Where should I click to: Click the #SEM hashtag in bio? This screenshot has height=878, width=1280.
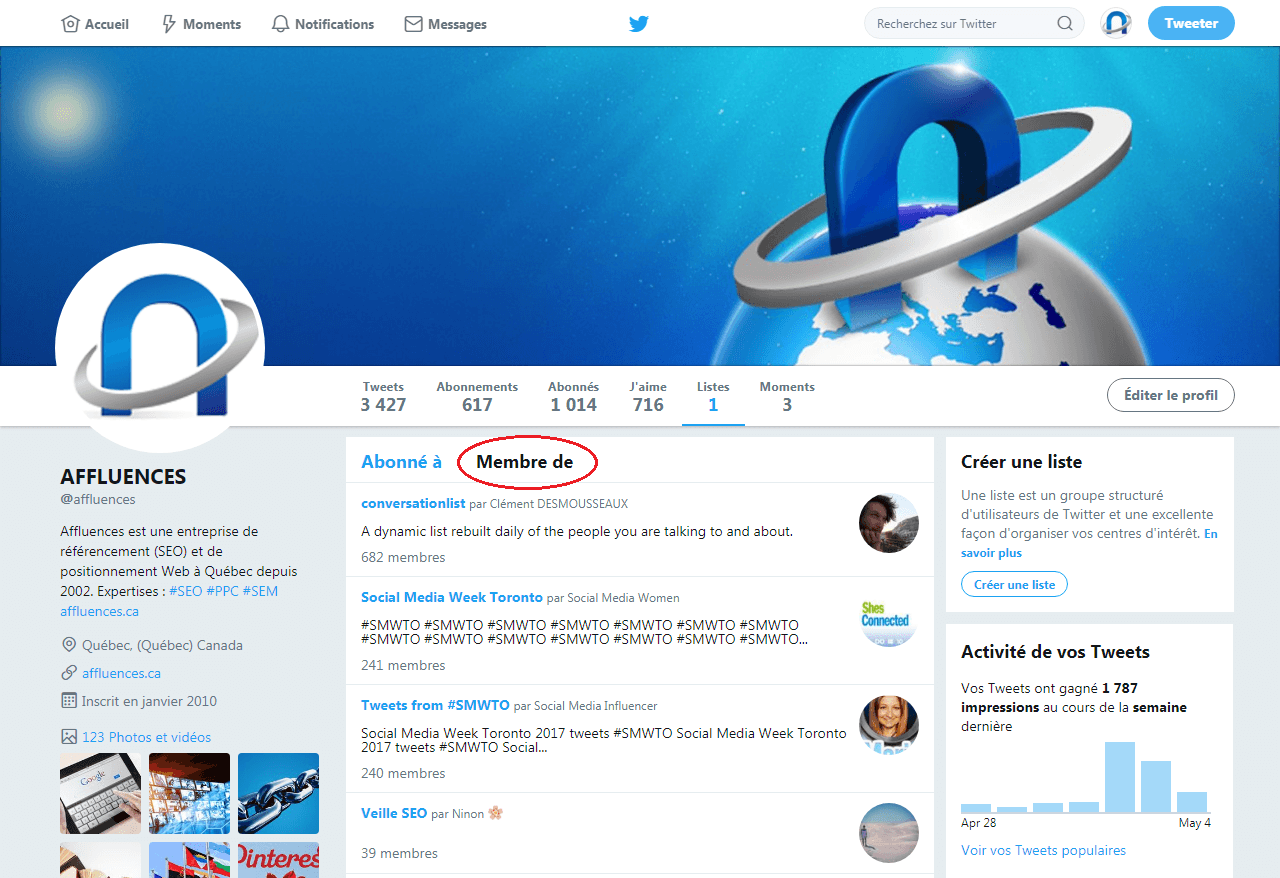[x=260, y=591]
